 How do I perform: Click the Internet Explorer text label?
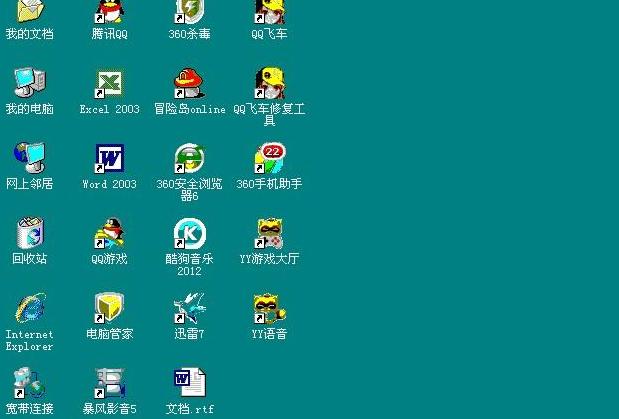coord(30,340)
